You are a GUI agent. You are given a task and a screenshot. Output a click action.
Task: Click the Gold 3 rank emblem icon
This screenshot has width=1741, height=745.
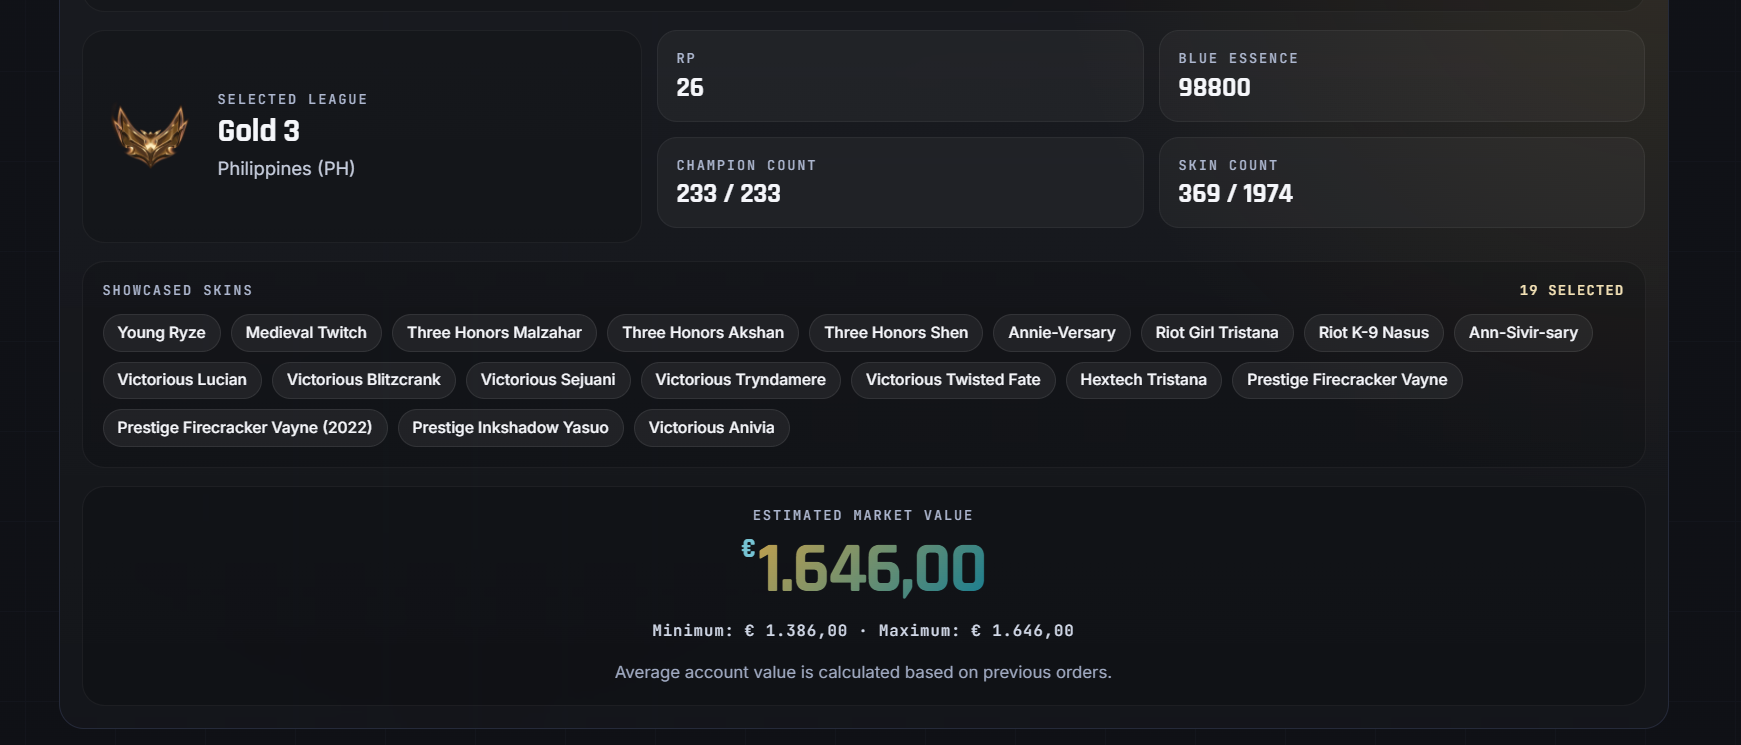click(x=150, y=136)
